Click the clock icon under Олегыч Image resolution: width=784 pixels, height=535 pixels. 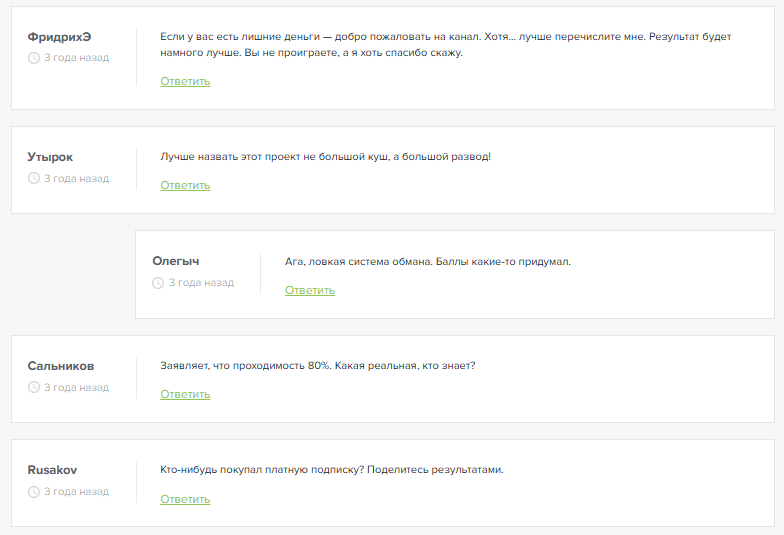[158, 283]
